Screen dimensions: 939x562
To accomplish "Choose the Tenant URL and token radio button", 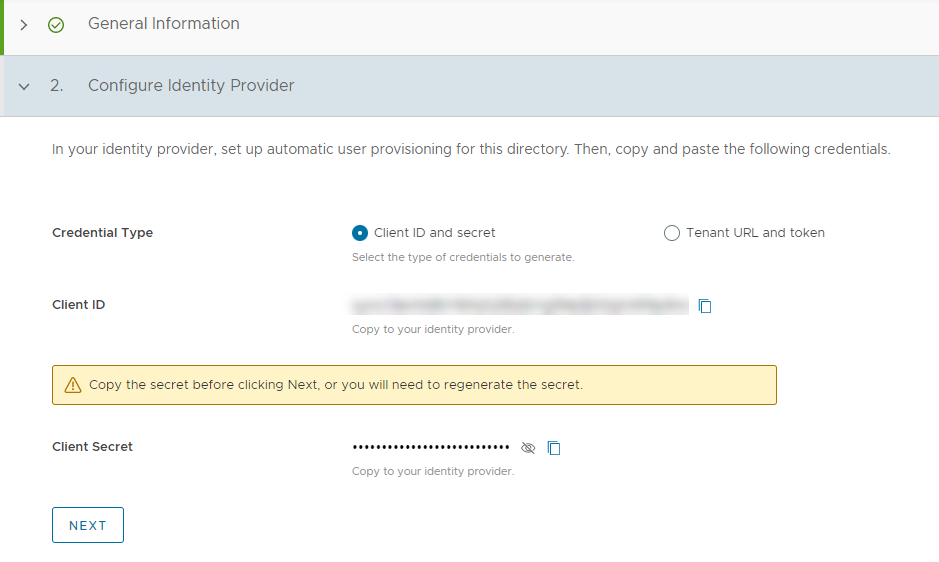I will (672, 232).
